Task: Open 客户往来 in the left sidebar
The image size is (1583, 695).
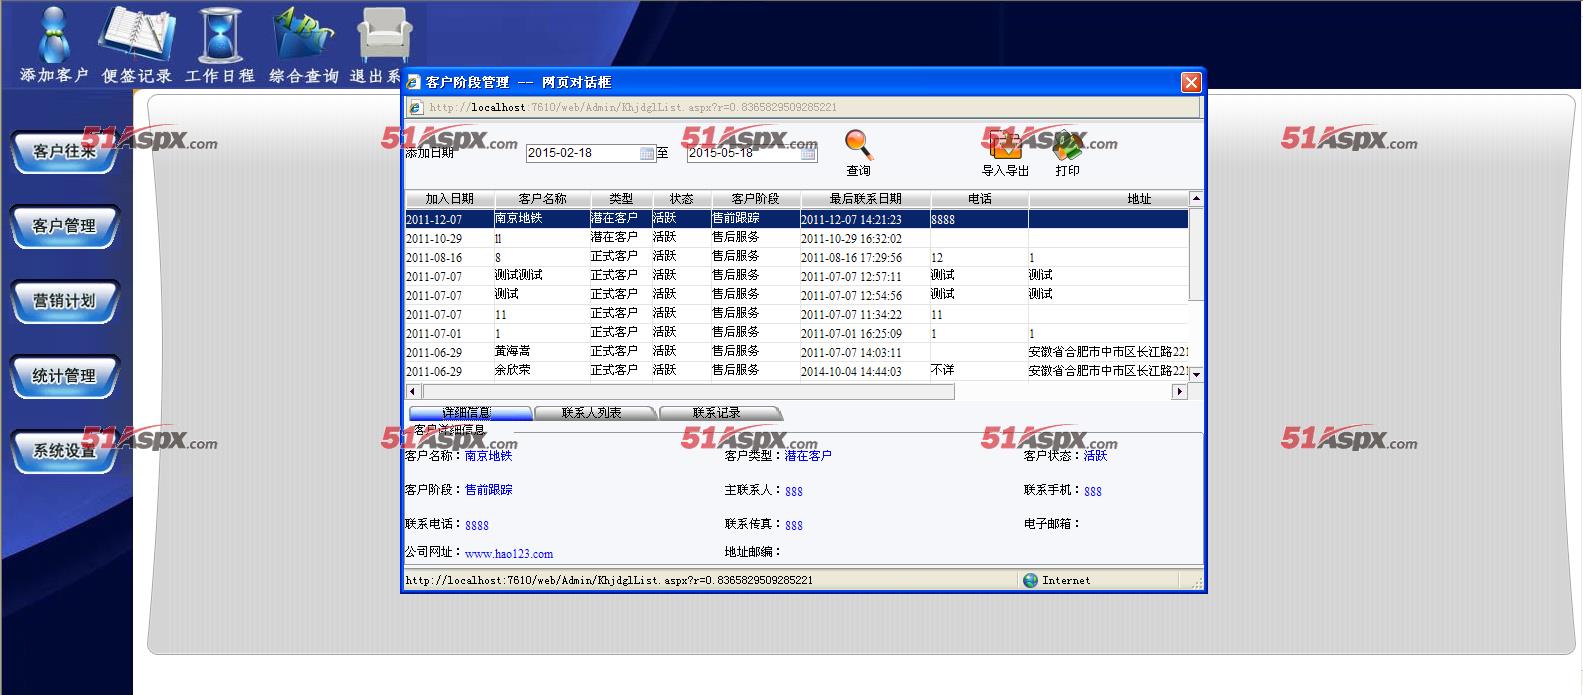Action: 65,152
